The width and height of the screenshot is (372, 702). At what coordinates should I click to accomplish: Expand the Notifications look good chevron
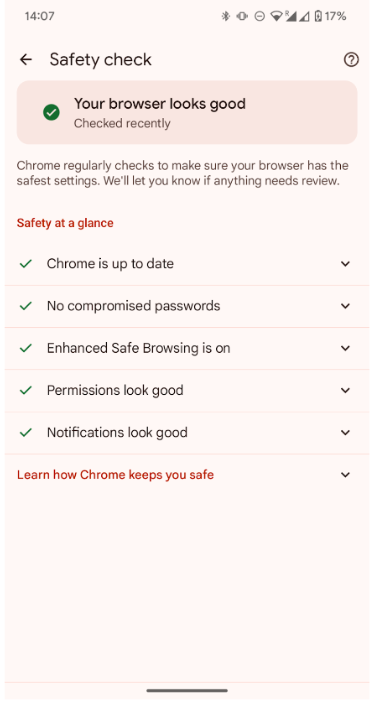(x=345, y=432)
